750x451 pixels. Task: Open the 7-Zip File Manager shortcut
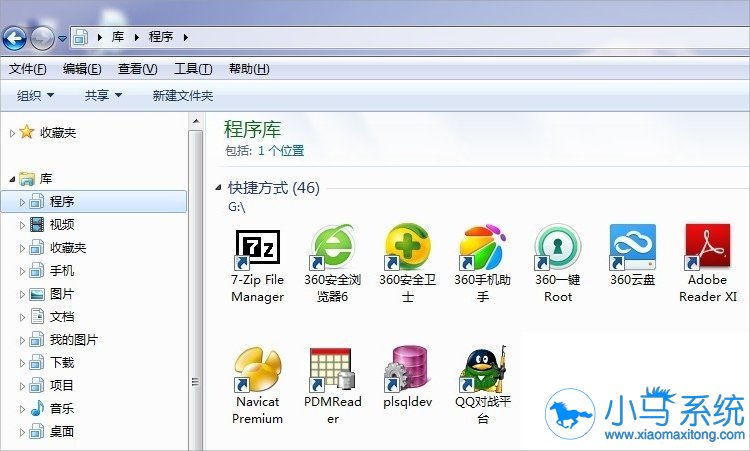[x=257, y=264]
